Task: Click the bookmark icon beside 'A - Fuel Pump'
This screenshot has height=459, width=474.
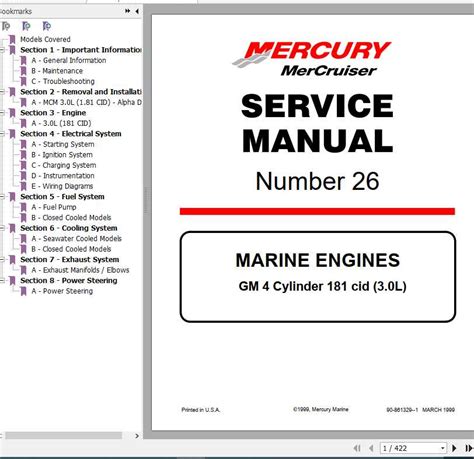Action: 23,207
